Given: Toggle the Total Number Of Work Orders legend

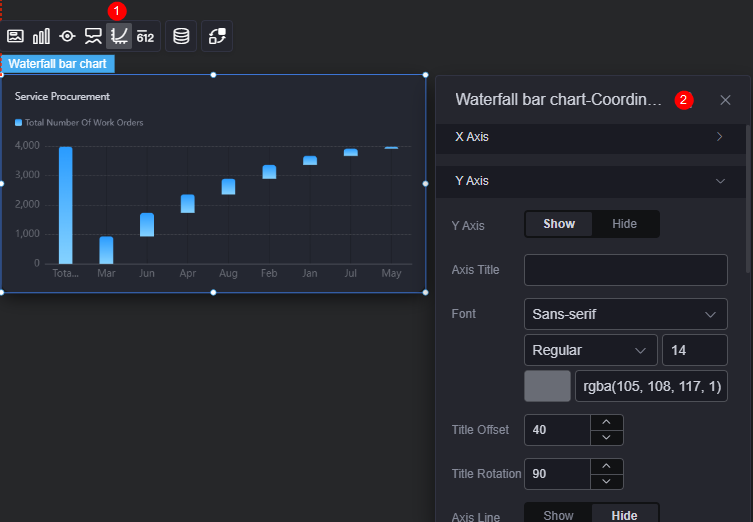Looking at the screenshot, I should point(79,122).
